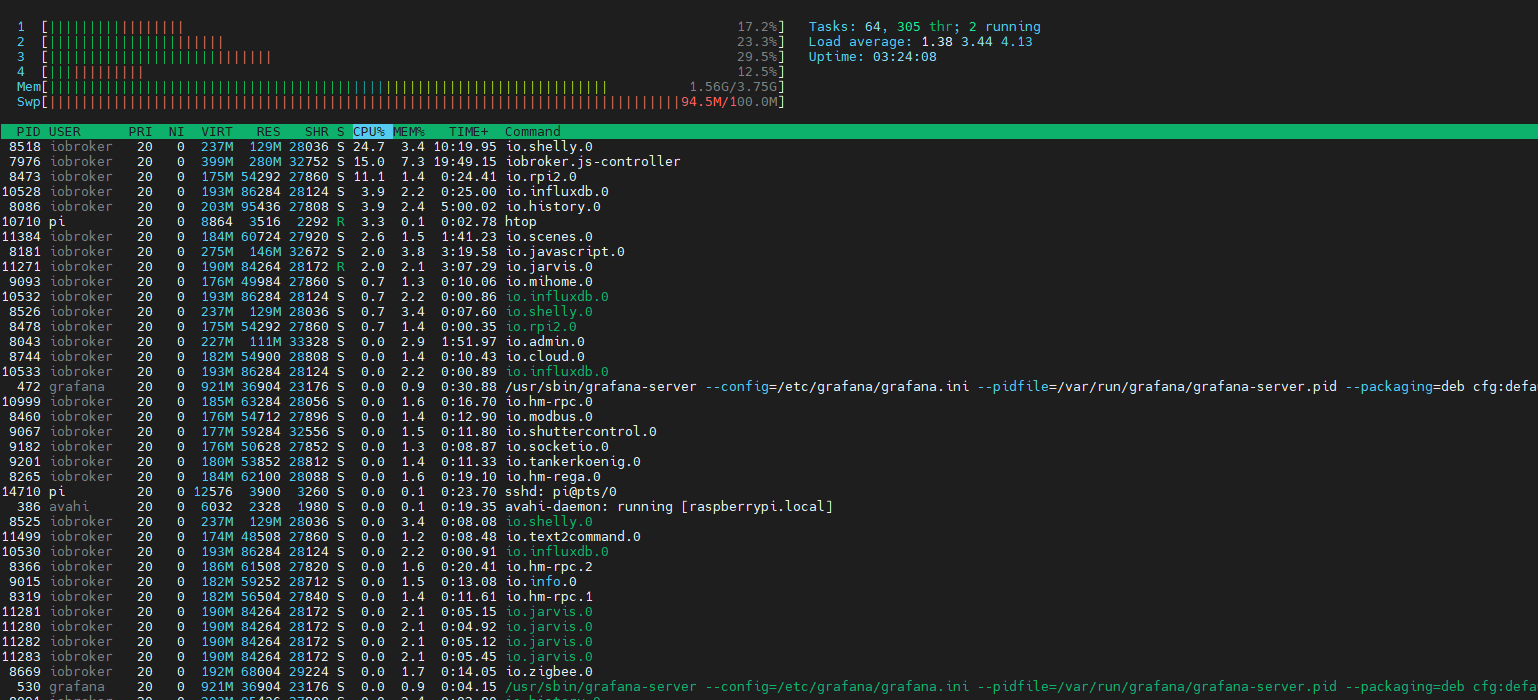Sort by the RES column header

tap(268, 132)
